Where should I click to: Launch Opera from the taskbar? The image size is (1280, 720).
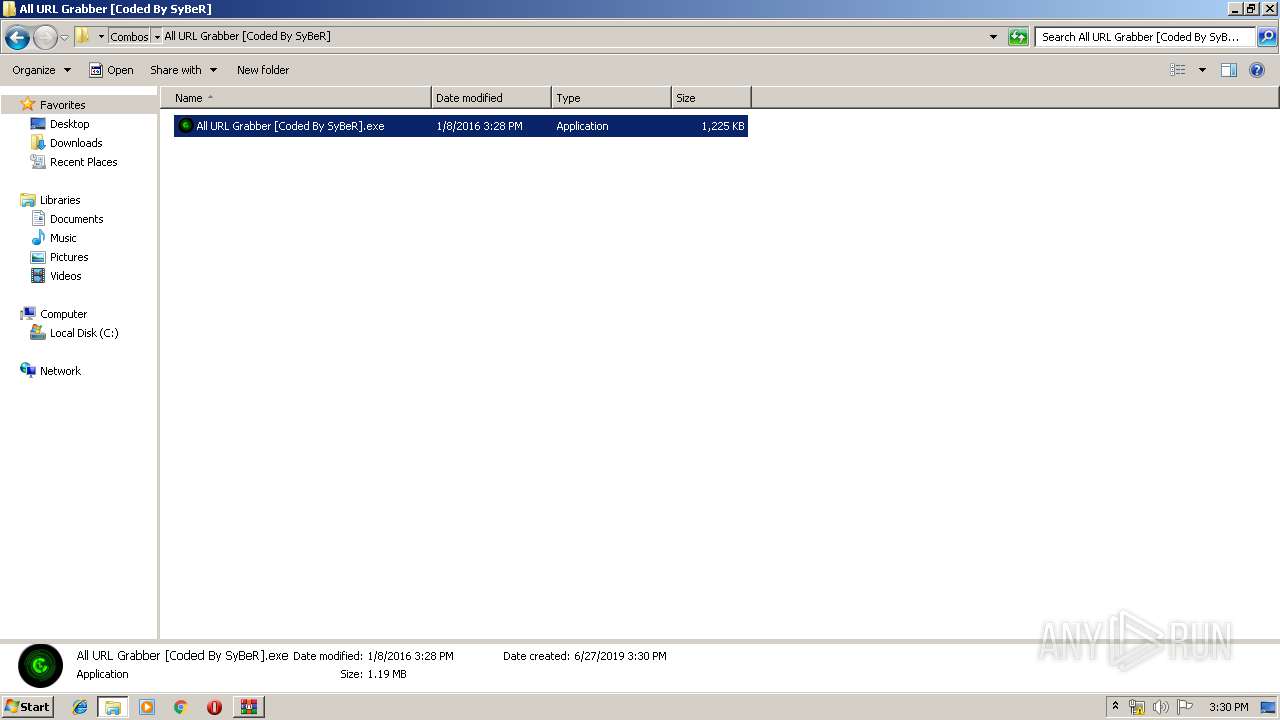214,707
